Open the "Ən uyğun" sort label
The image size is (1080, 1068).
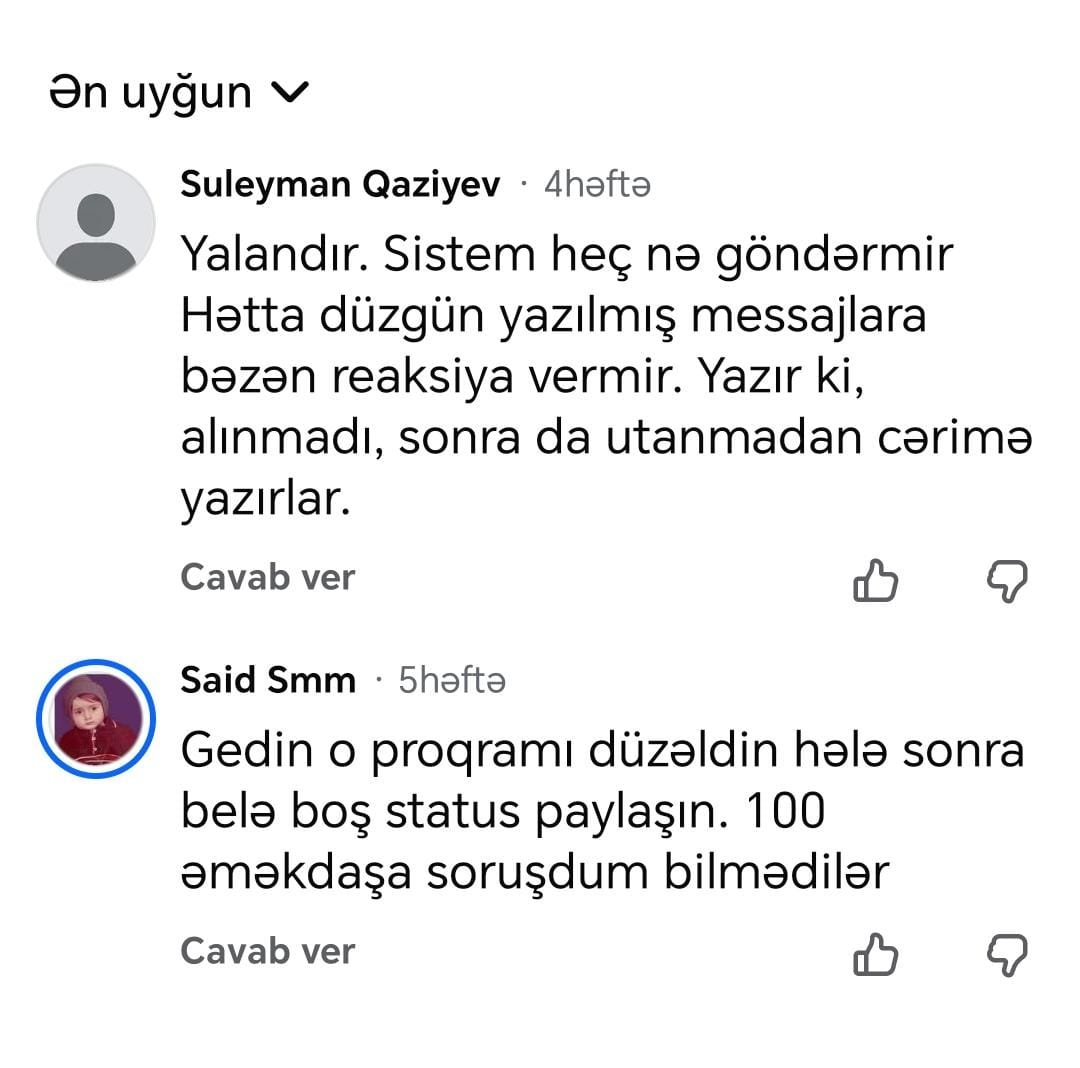pos(151,93)
